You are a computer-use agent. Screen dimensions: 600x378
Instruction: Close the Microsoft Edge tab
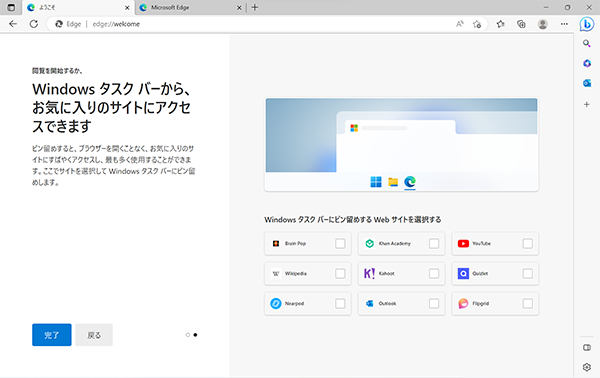(x=239, y=8)
